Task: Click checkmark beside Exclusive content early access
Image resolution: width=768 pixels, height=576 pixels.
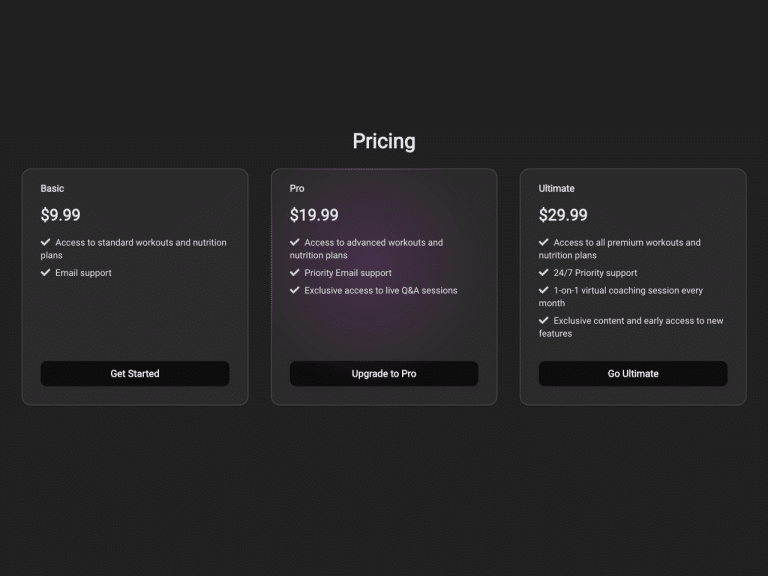Action: click(x=544, y=320)
